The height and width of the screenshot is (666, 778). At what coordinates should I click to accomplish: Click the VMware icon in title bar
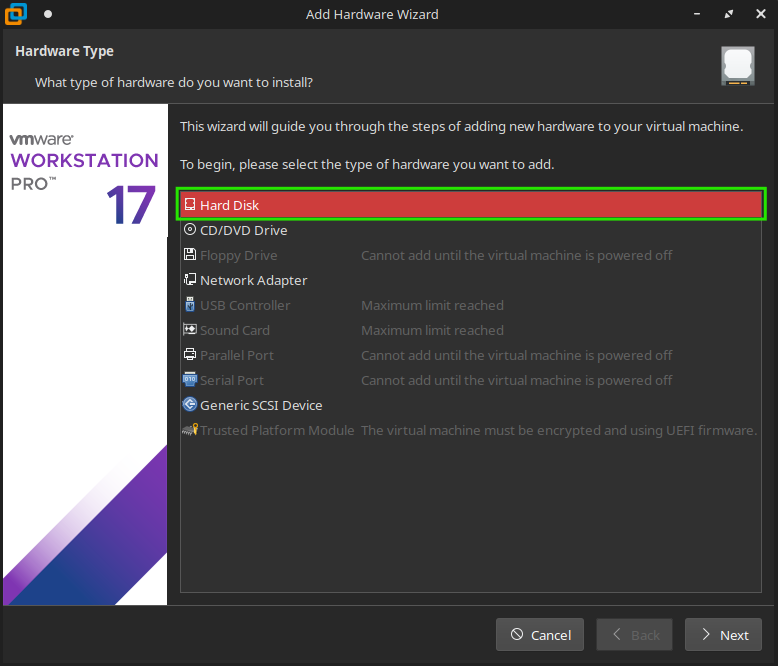pyautogui.click(x=17, y=14)
